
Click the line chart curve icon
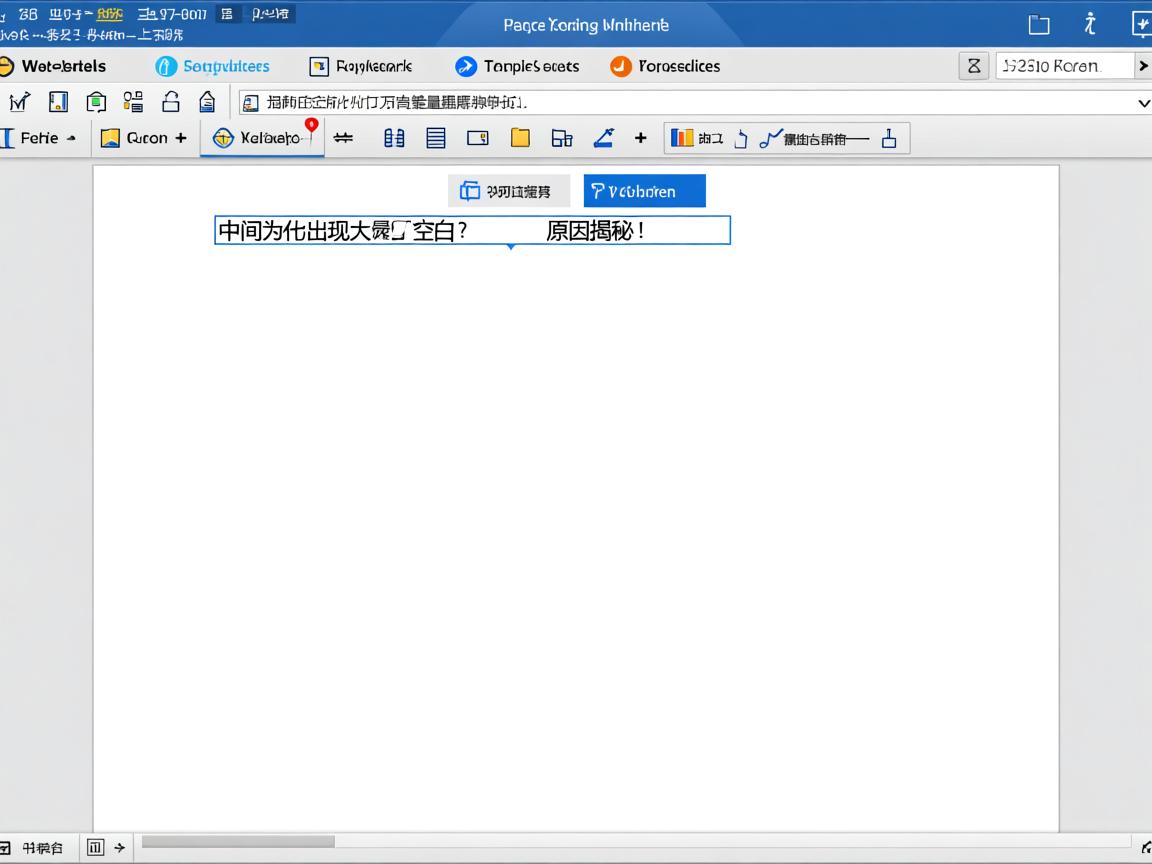770,139
